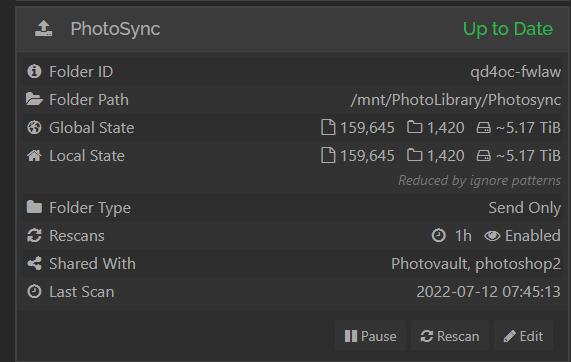Click the clock icon beside 1h interval
This screenshot has height=362, width=571.
[438, 235]
